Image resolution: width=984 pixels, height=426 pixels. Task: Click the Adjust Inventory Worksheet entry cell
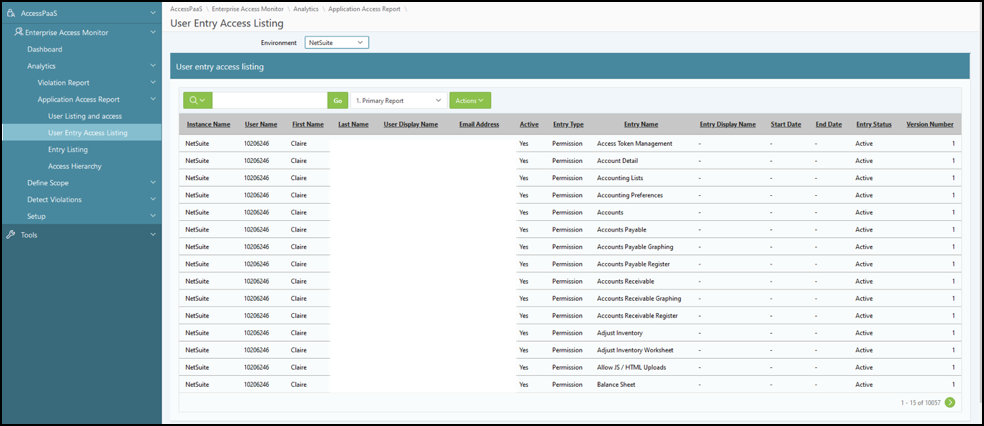coord(635,350)
